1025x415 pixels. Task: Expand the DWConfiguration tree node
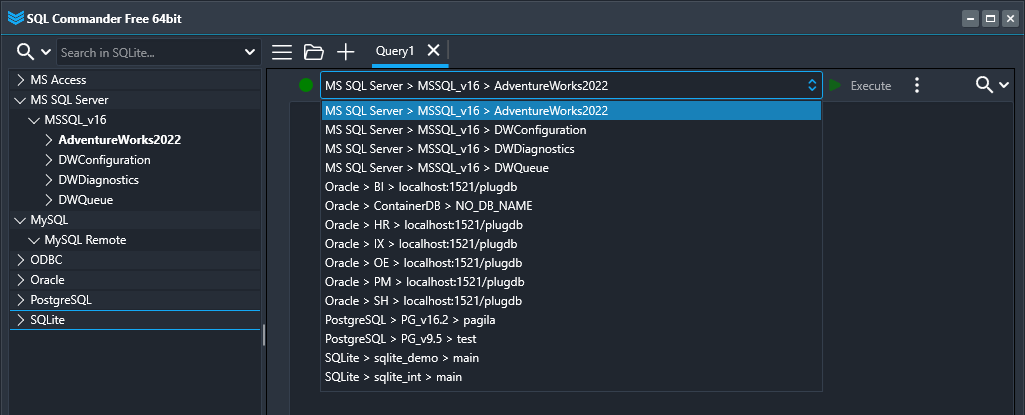(49, 160)
